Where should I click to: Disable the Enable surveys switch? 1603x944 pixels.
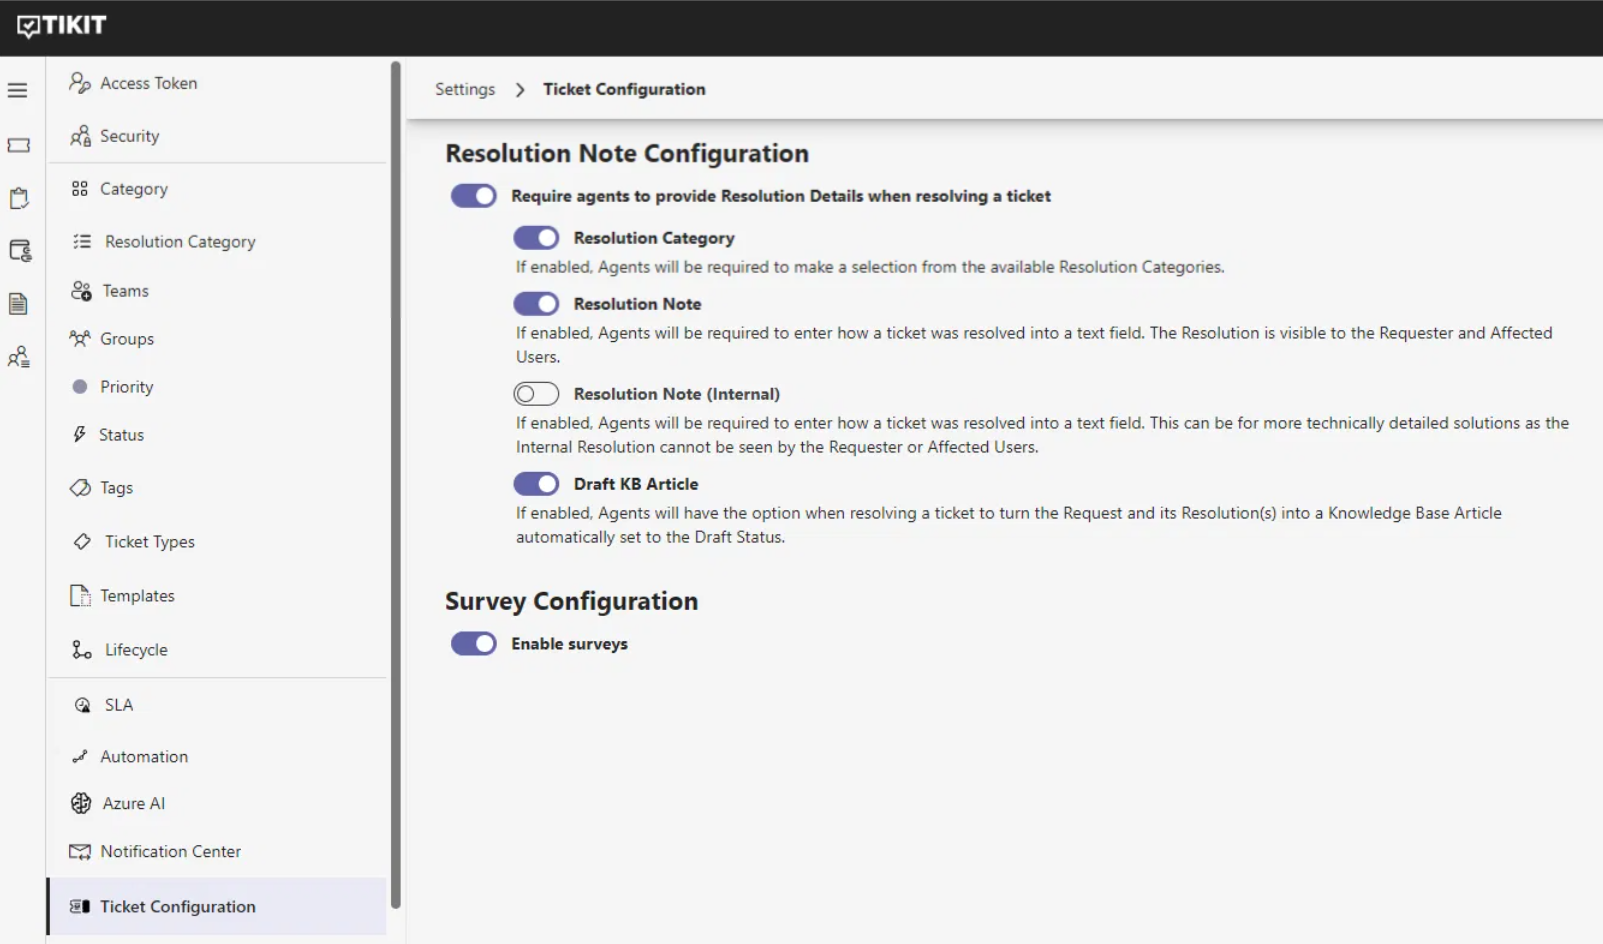[x=473, y=643]
